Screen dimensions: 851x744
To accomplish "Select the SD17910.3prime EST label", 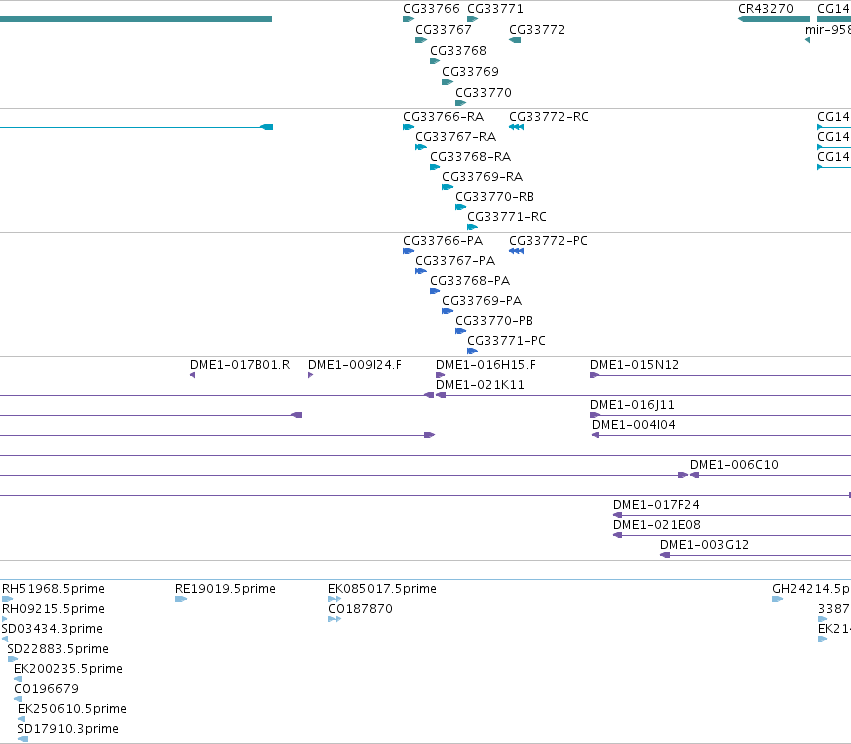I will click(68, 729).
